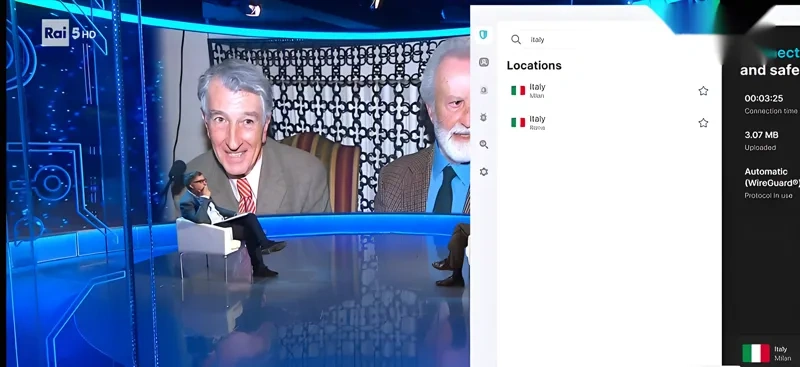Image resolution: width=800 pixels, height=367 pixels.
Task: Connect to the Italy Milan location
Action: (610, 91)
